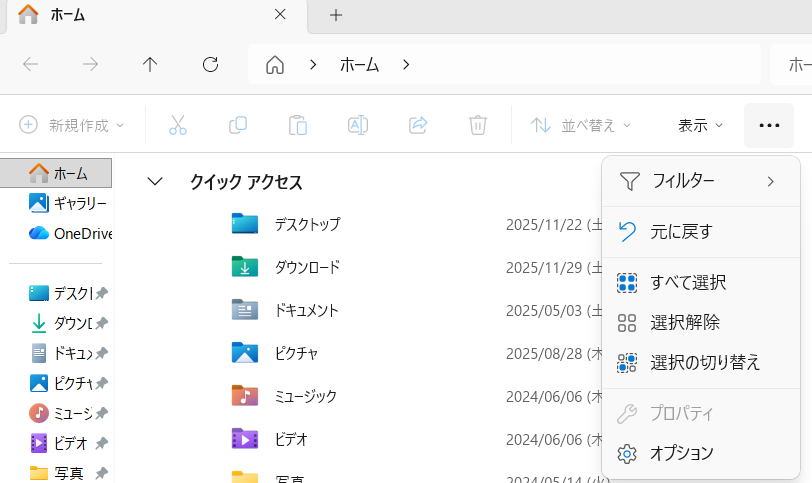The width and height of the screenshot is (812, 483).
Task: Refresh the current folder view
Action: click(x=210, y=65)
